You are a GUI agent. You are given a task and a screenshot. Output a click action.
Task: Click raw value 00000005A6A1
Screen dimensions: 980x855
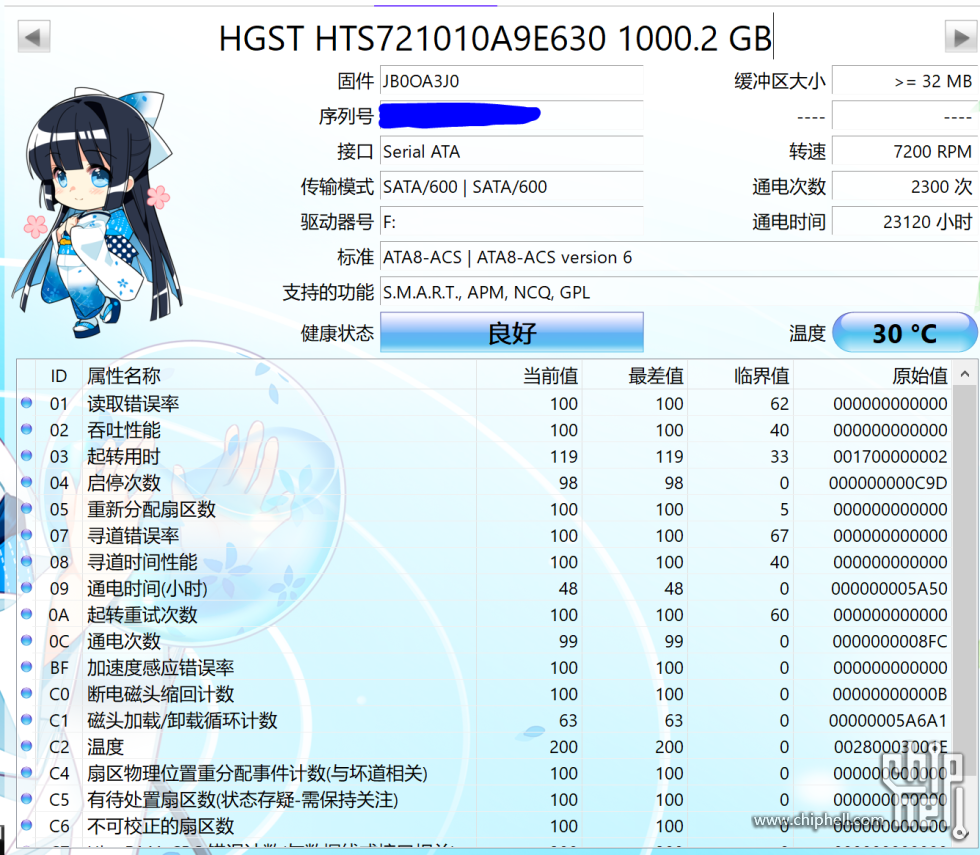[888, 721]
